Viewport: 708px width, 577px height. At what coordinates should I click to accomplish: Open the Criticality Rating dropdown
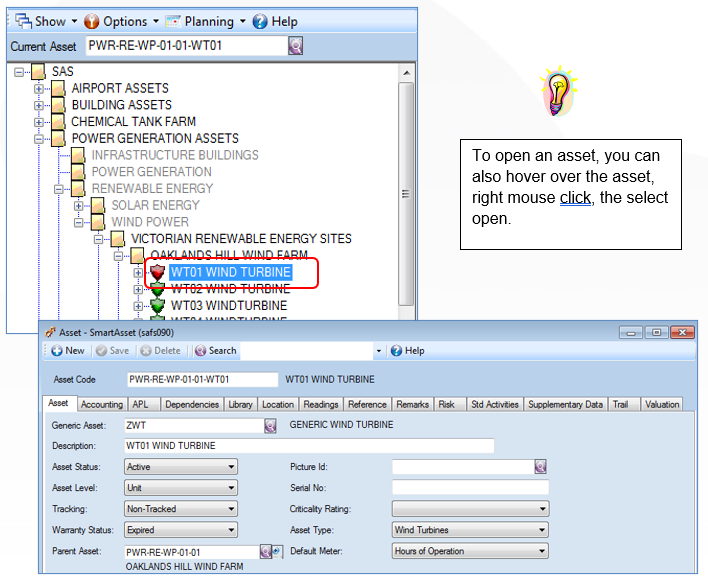(470, 509)
